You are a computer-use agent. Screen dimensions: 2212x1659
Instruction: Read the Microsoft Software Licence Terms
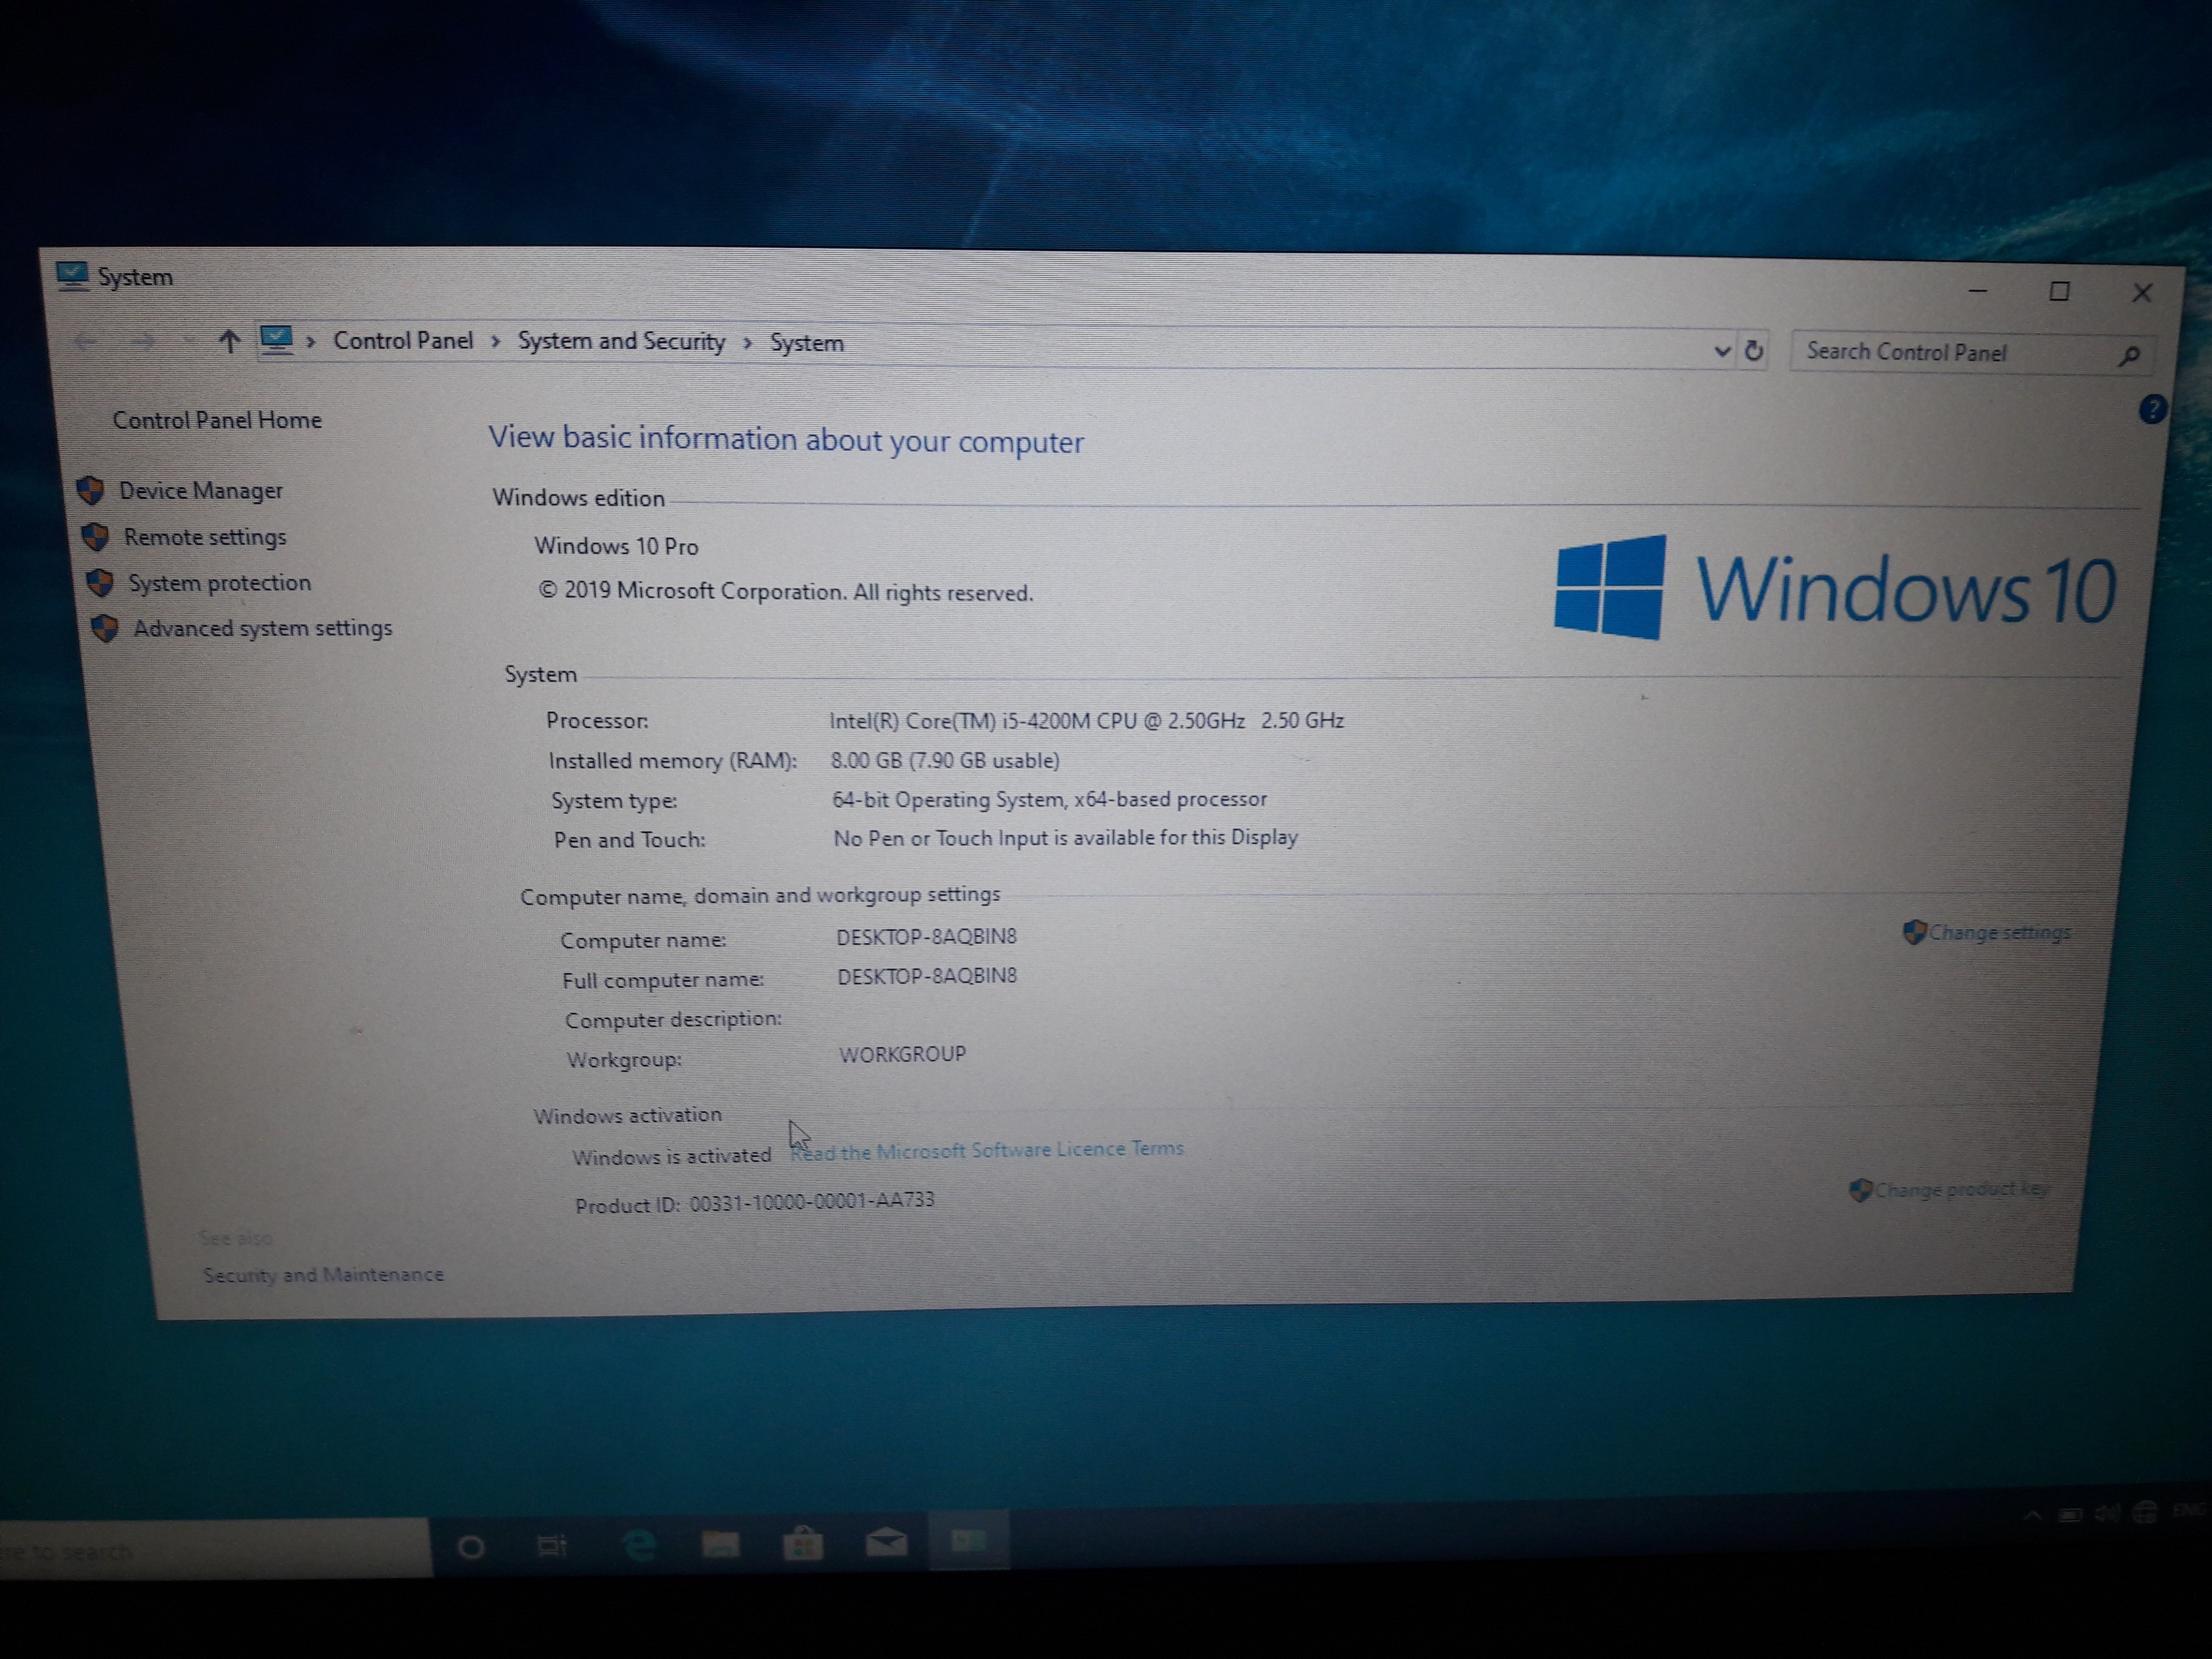pos(987,1150)
